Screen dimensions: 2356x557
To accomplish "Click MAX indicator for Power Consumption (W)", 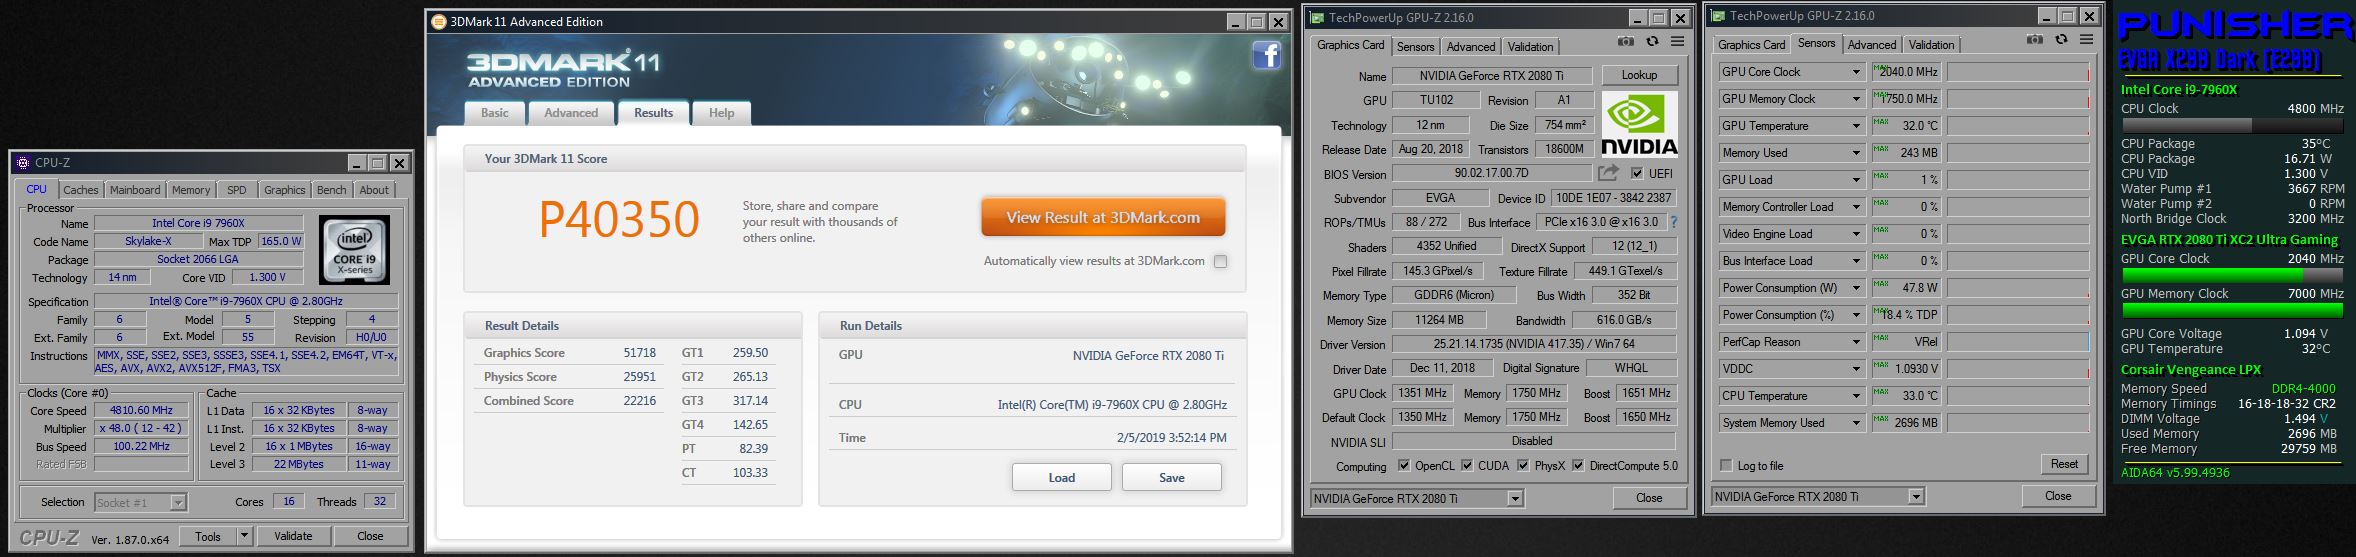I will click(1880, 284).
